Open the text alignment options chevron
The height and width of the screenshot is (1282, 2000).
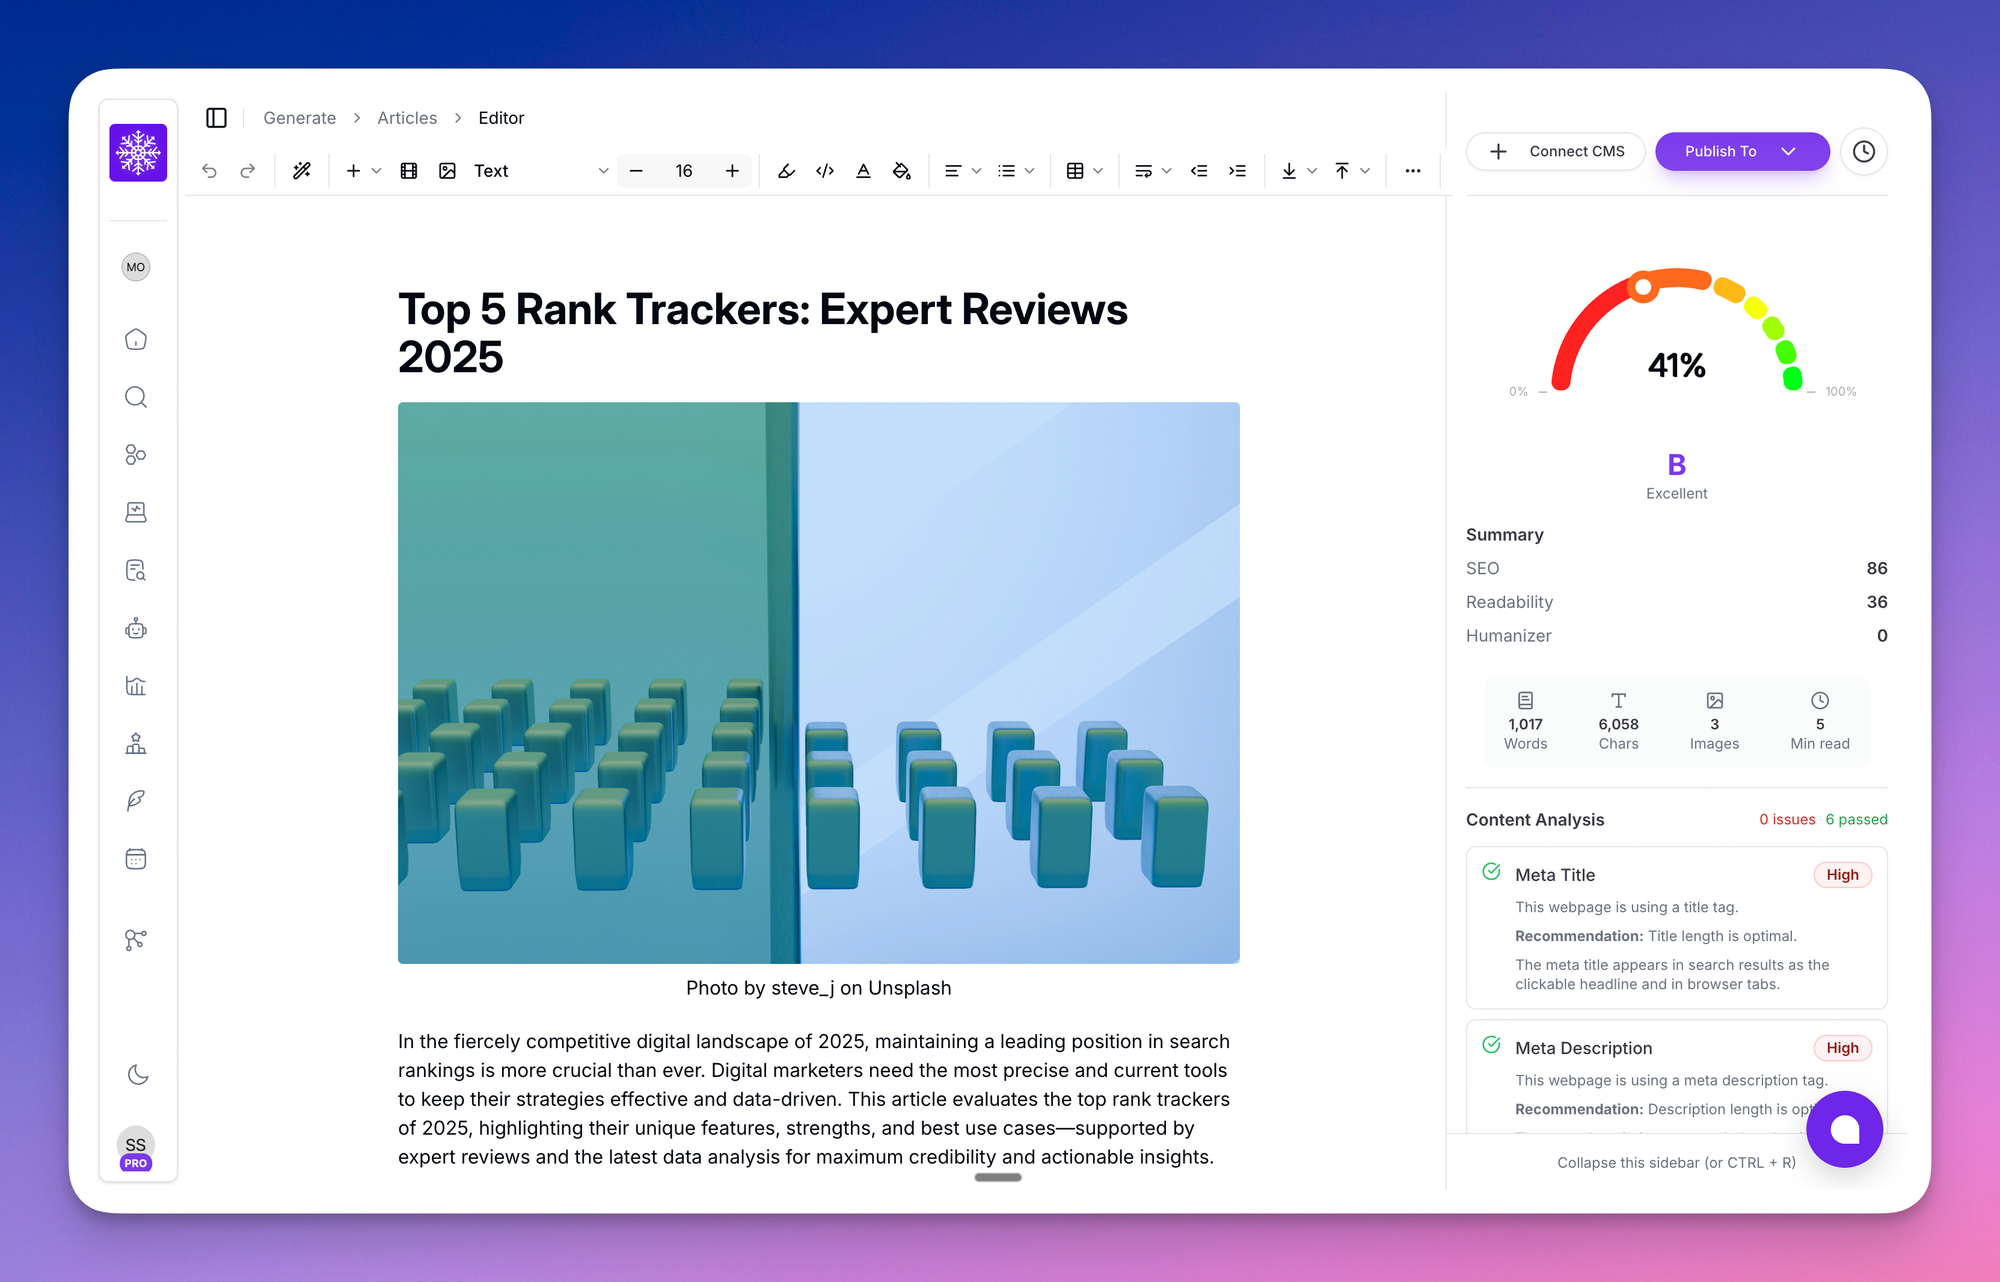pos(977,170)
